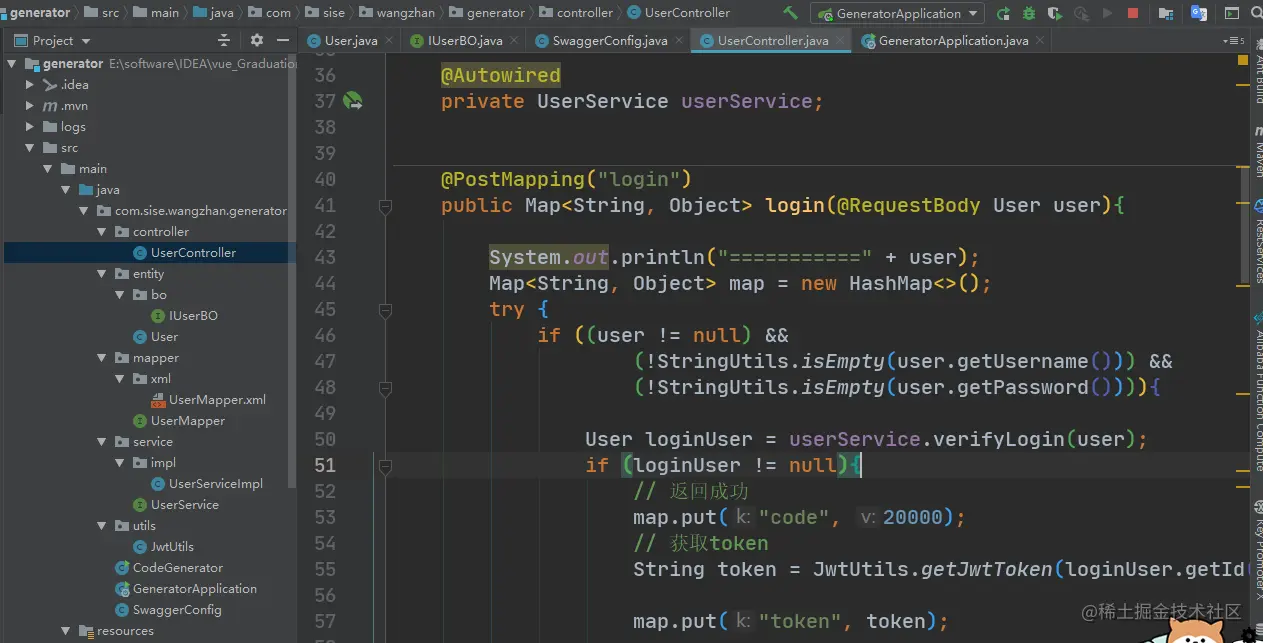Screen dimensions: 1263x643
Task: Click the Build project hammer icon
Action: point(790,13)
